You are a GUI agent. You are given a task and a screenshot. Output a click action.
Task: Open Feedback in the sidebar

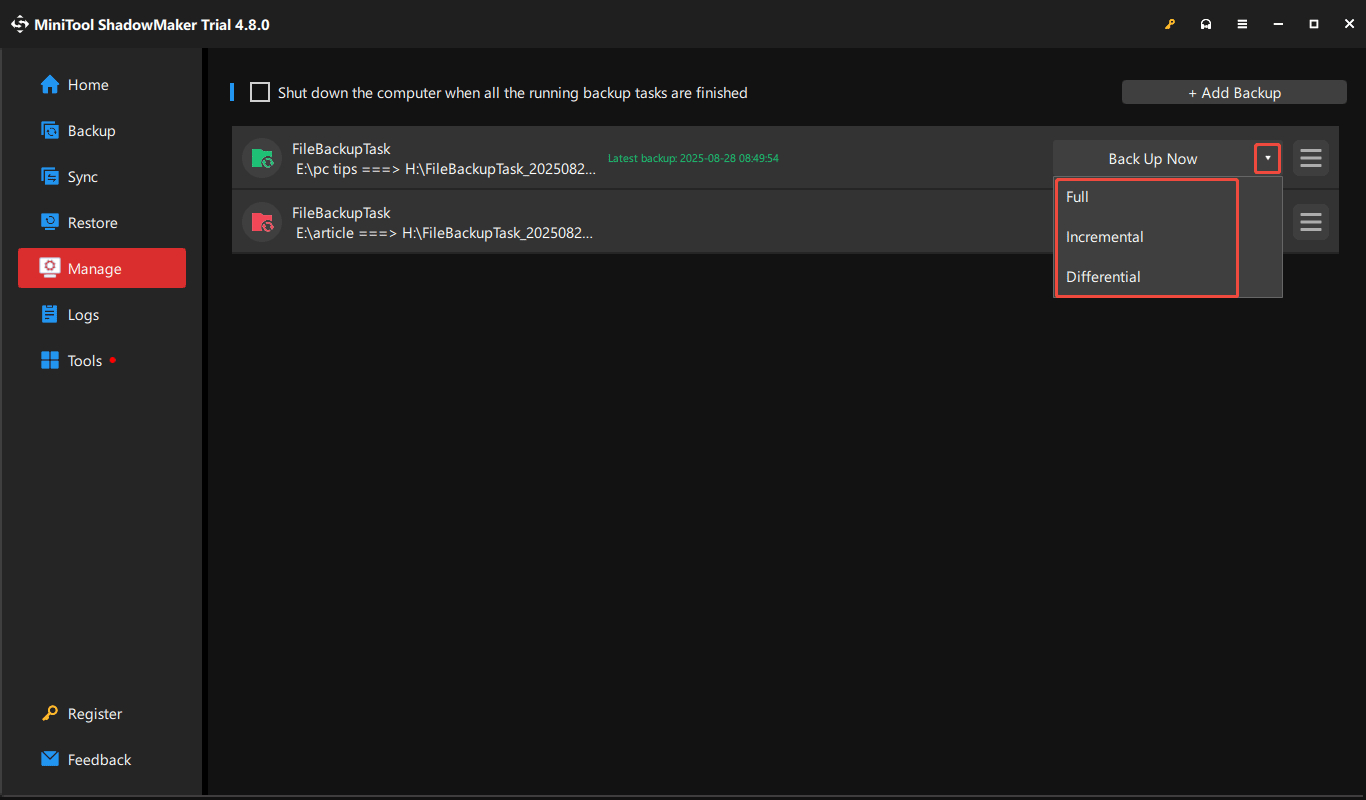(102, 760)
